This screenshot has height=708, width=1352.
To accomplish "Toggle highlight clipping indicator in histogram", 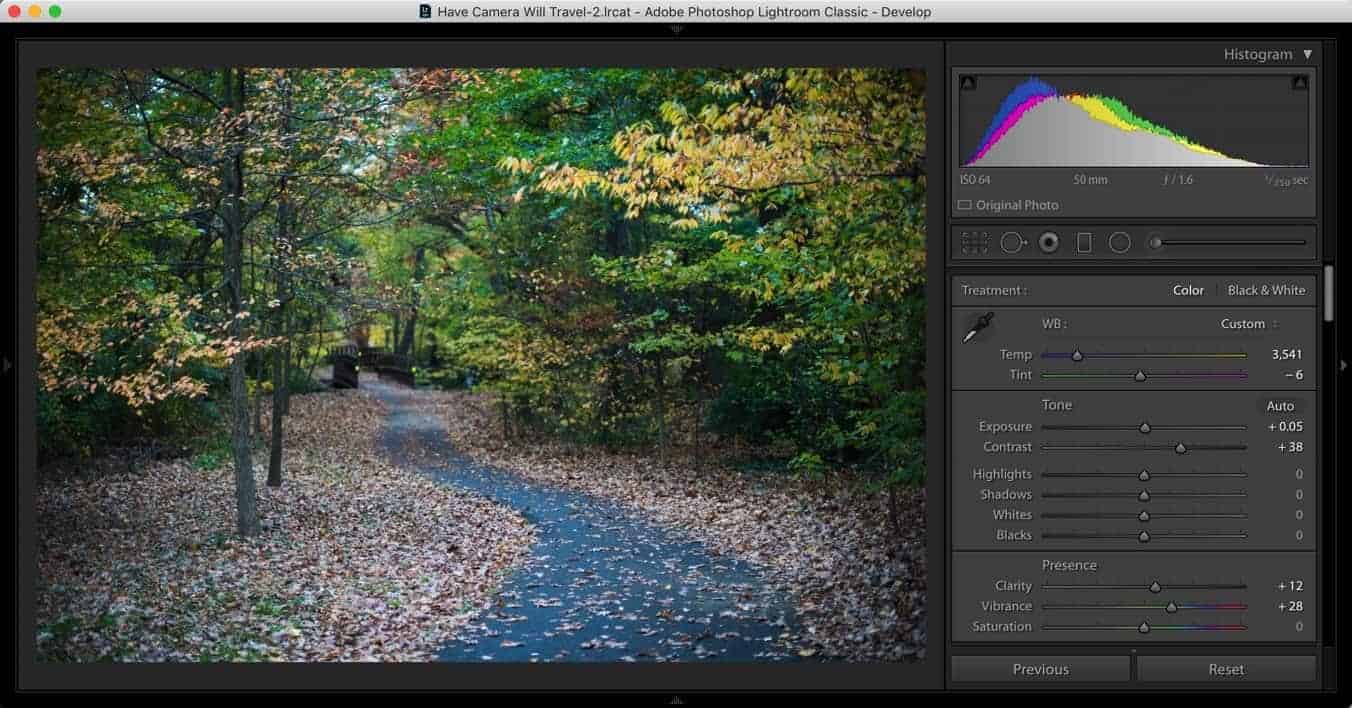I will (x=1300, y=83).
